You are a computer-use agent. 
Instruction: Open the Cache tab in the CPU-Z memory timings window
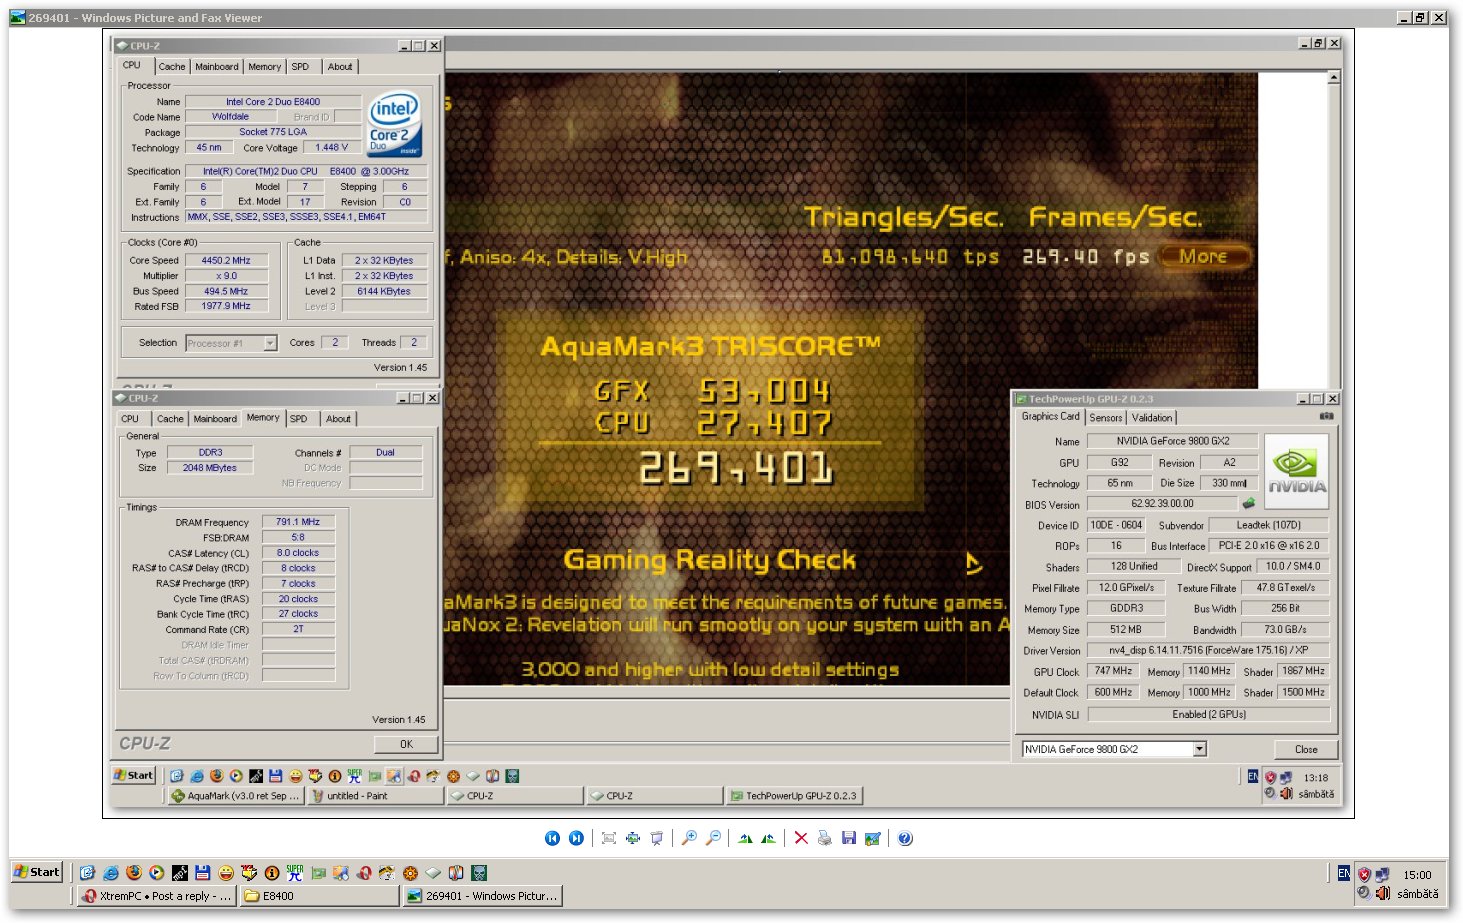(170, 419)
